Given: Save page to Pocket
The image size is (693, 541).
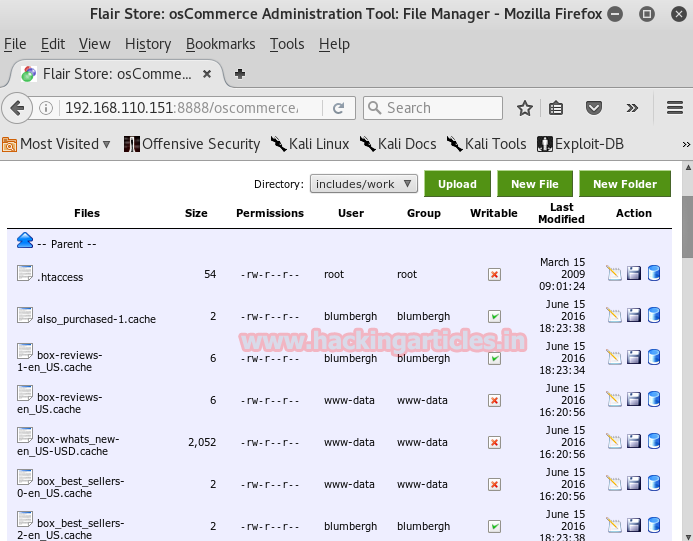Looking at the screenshot, I should [594, 108].
